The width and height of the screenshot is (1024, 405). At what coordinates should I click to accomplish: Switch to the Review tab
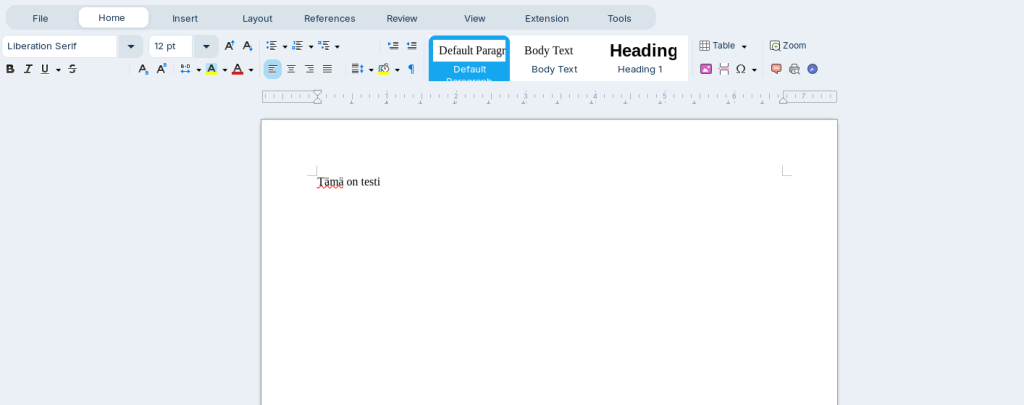pos(402,18)
